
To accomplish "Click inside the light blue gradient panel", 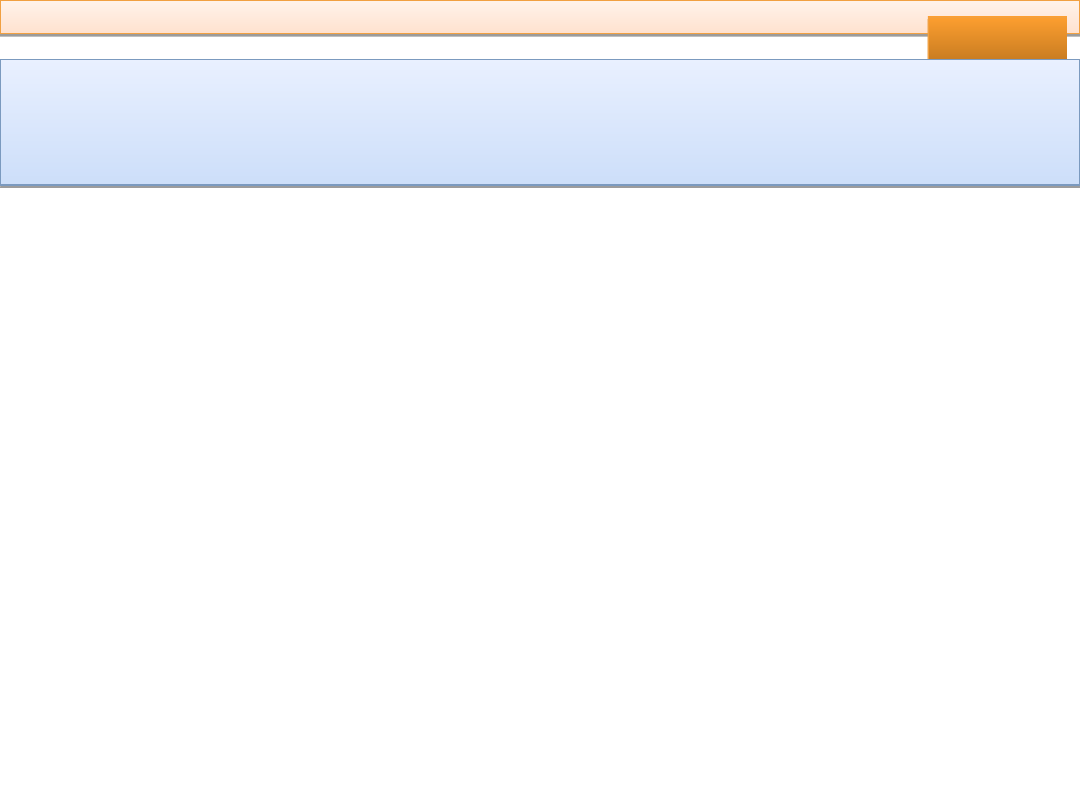I will (539, 122).
